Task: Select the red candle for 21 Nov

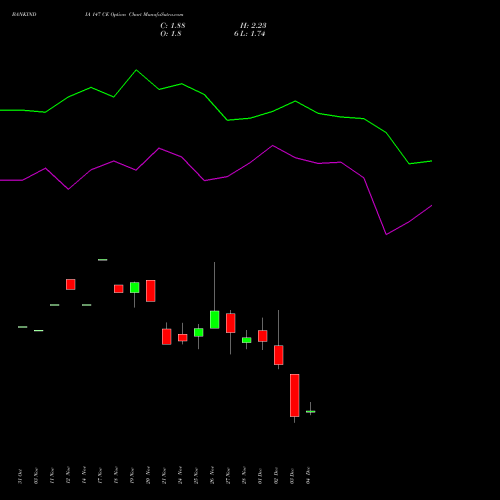Action: tap(167, 337)
